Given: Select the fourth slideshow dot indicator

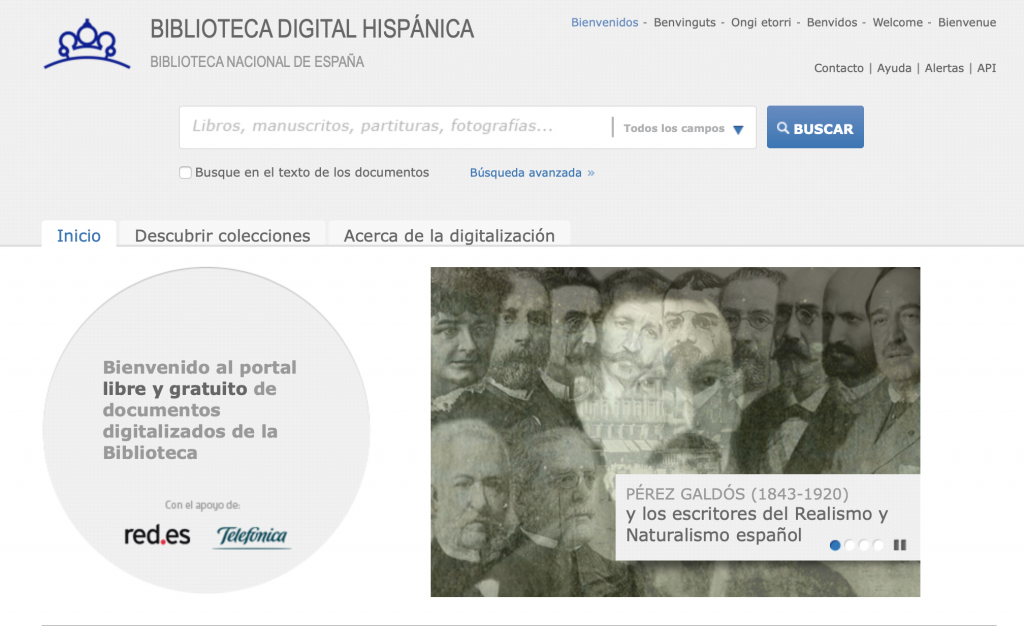Looking at the screenshot, I should (x=878, y=545).
